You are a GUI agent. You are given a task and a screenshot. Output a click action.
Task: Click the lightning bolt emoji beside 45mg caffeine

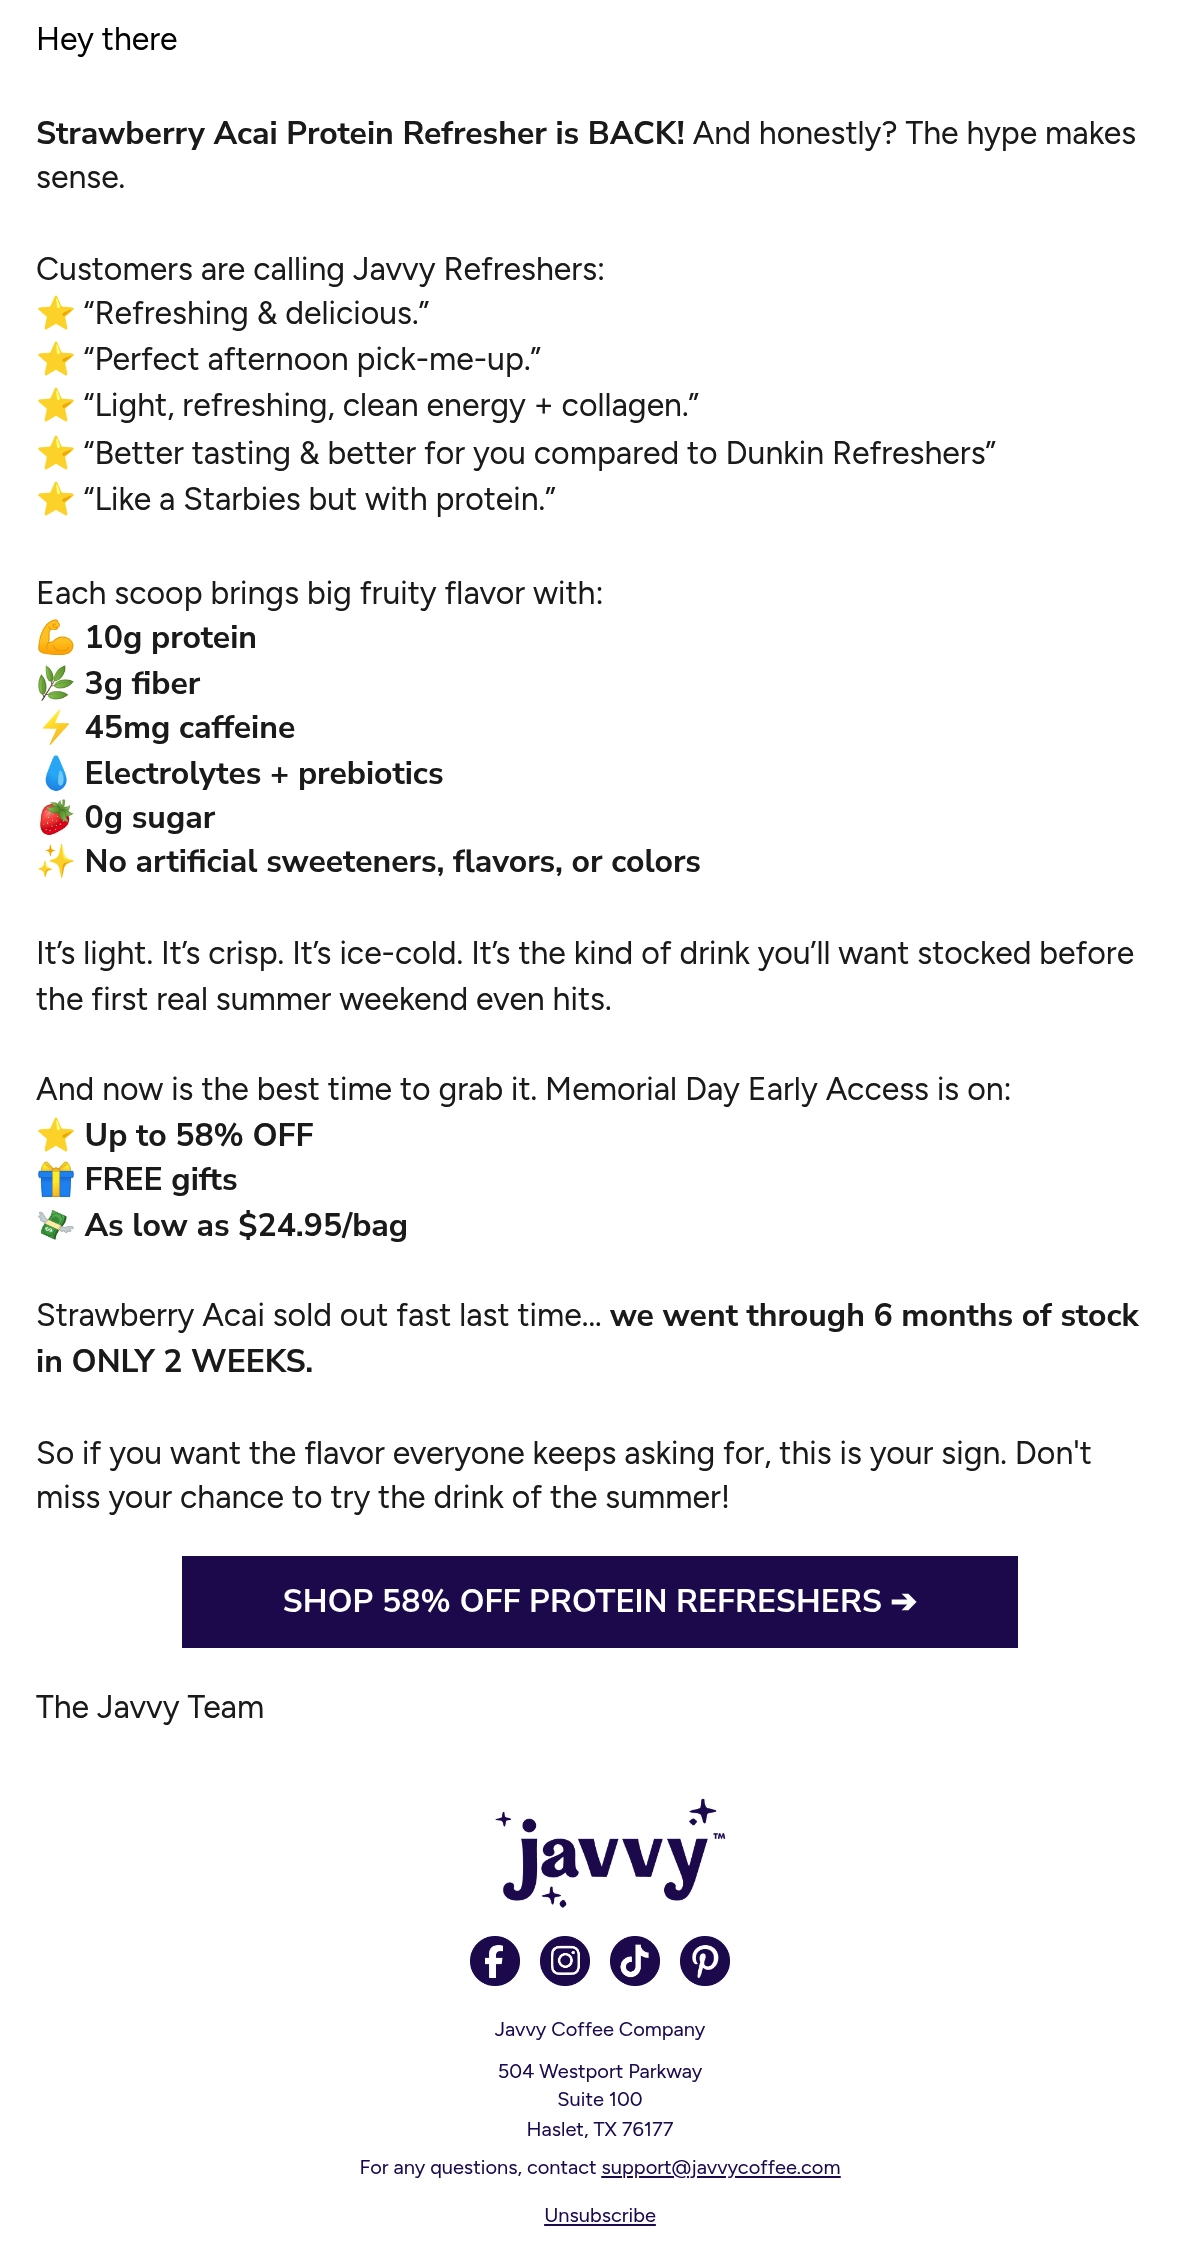click(x=56, y=727)
